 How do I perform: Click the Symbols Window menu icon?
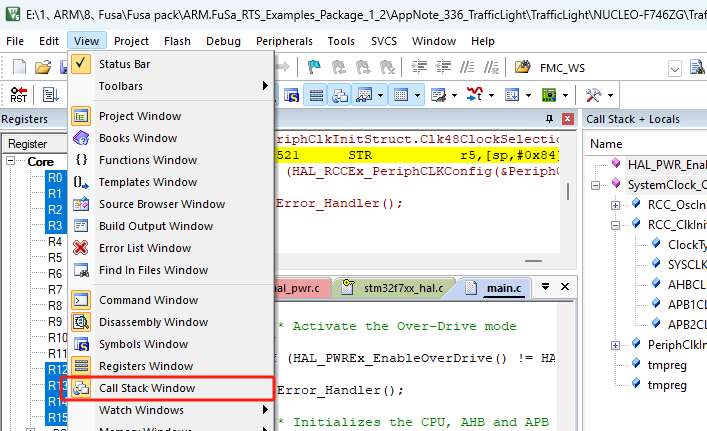click(x=82, y=344)
